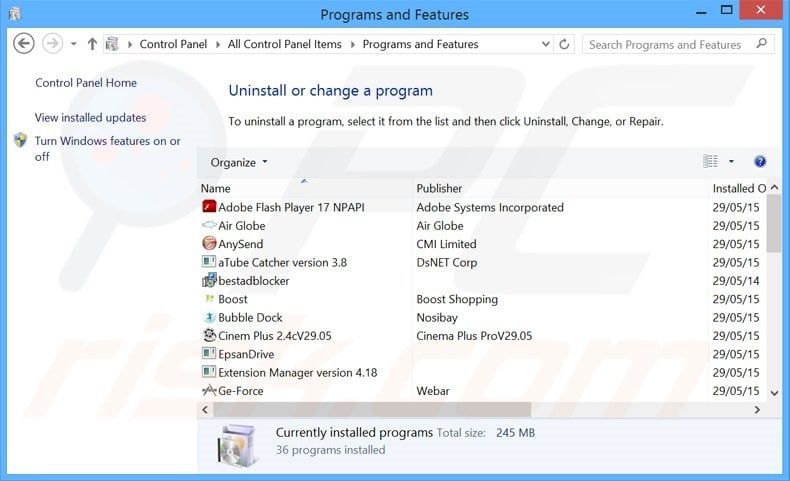Change view with the view layout icon
Viewport: 790px width, 481px height.
(710, 161)
